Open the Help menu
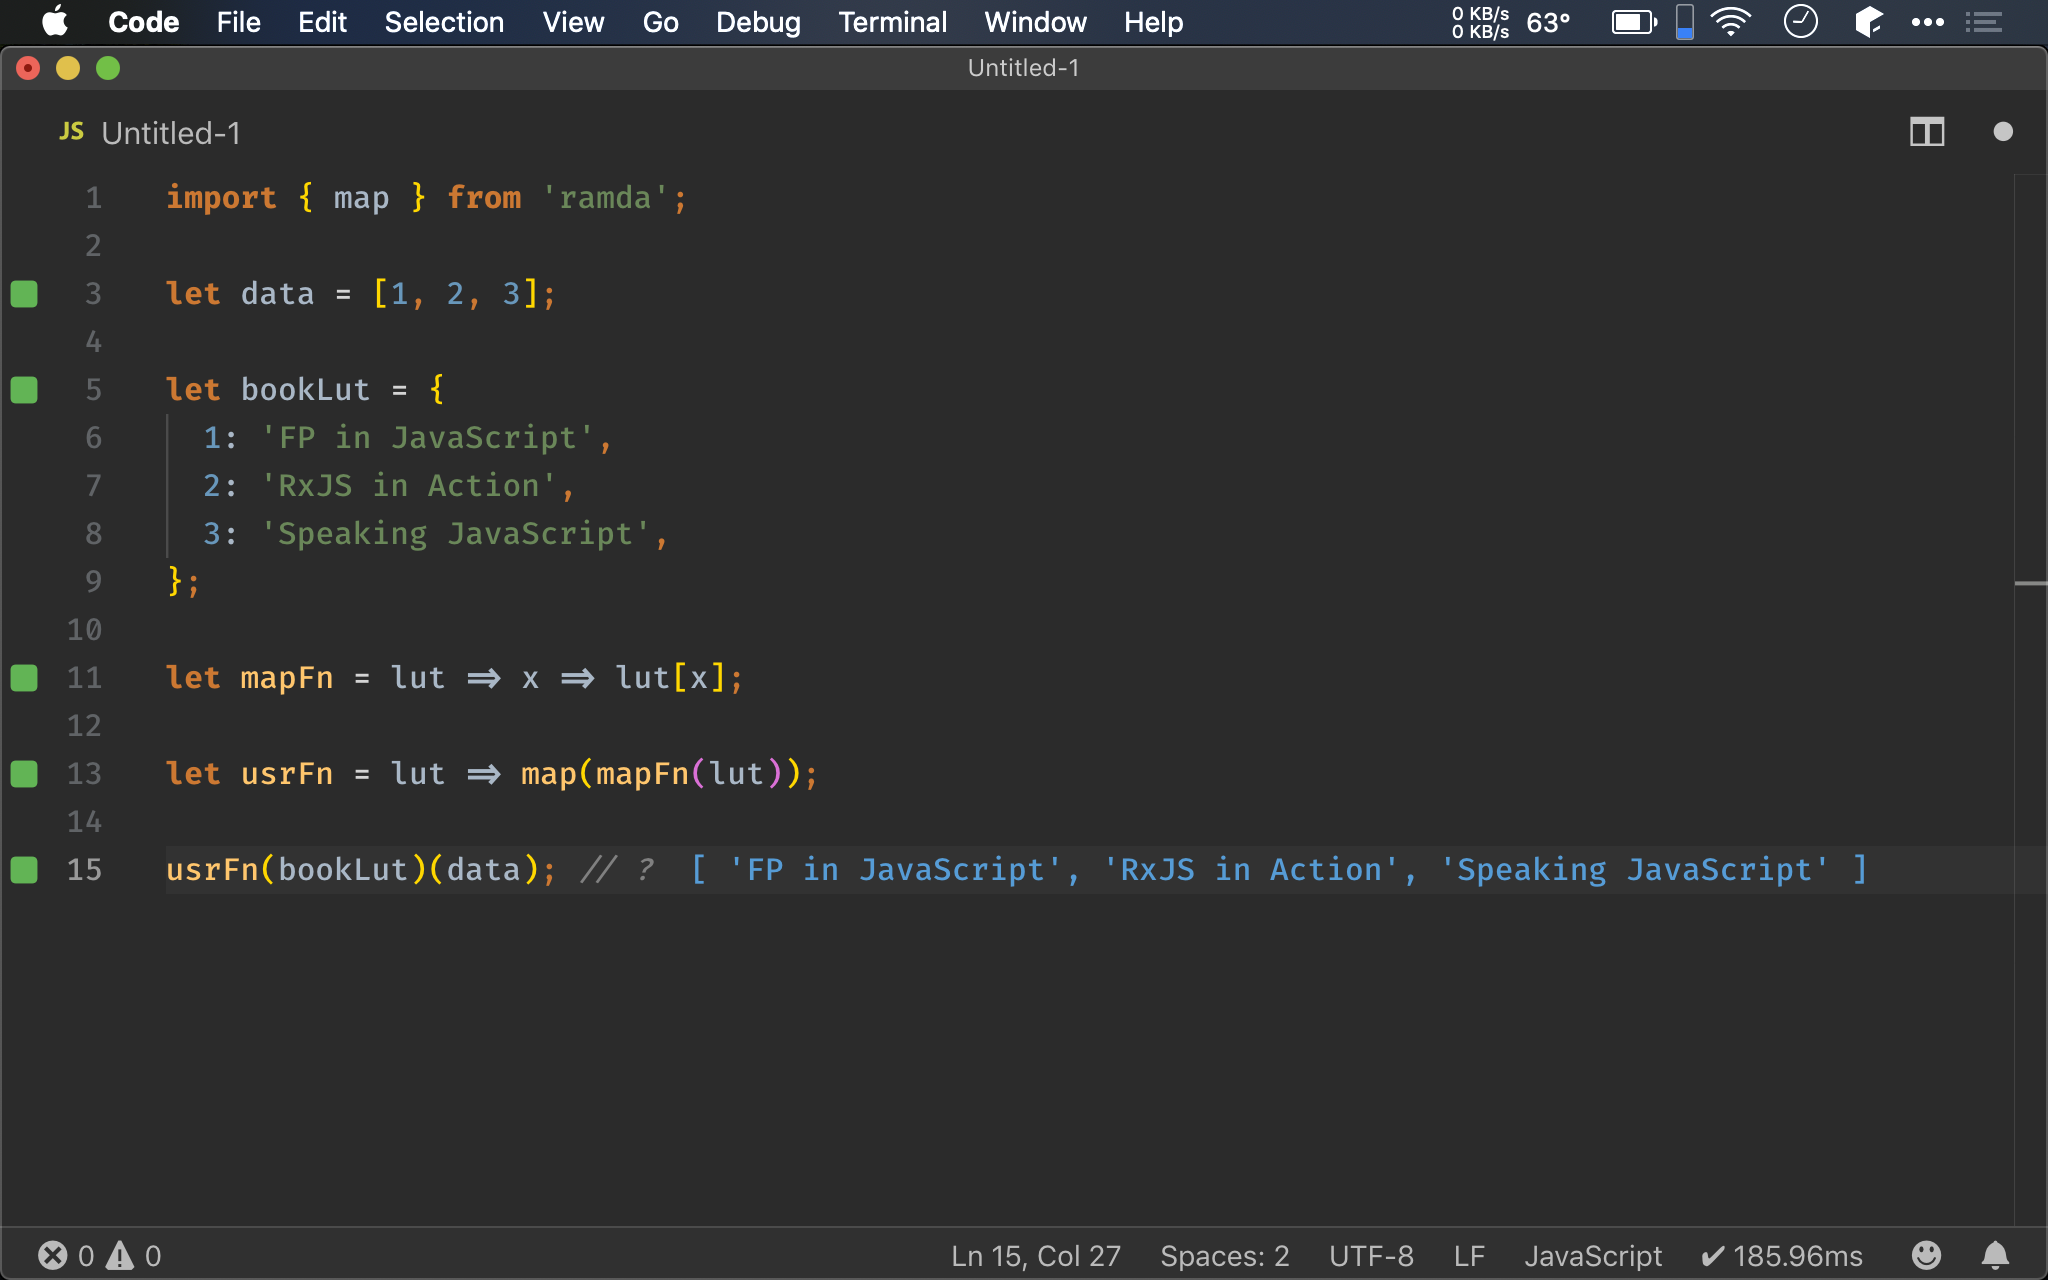The image size is (2048, 1280). click(x=1153, y=22)
